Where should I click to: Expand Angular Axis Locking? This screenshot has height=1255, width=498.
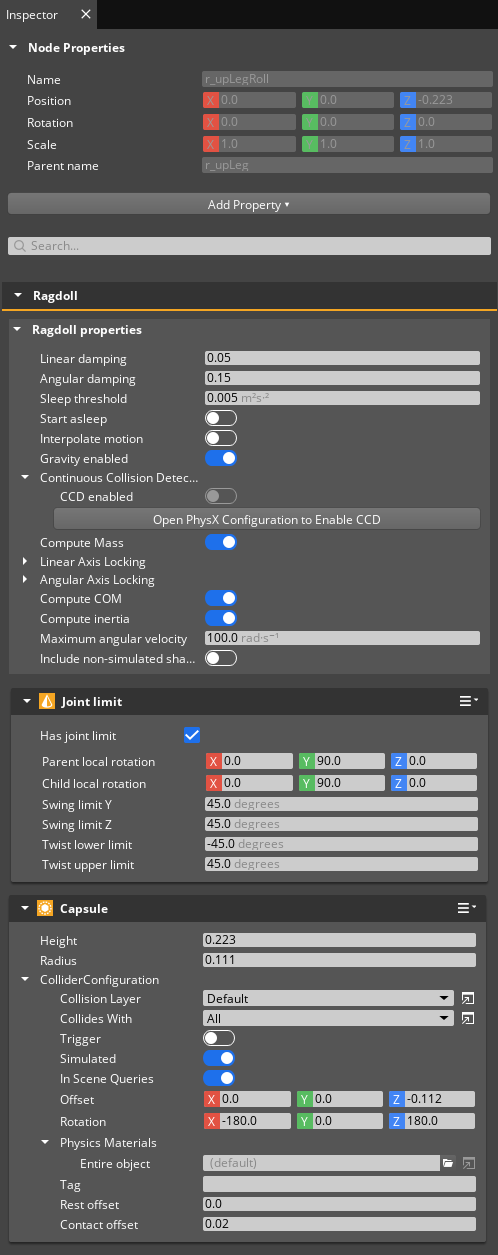pos(26,580)
